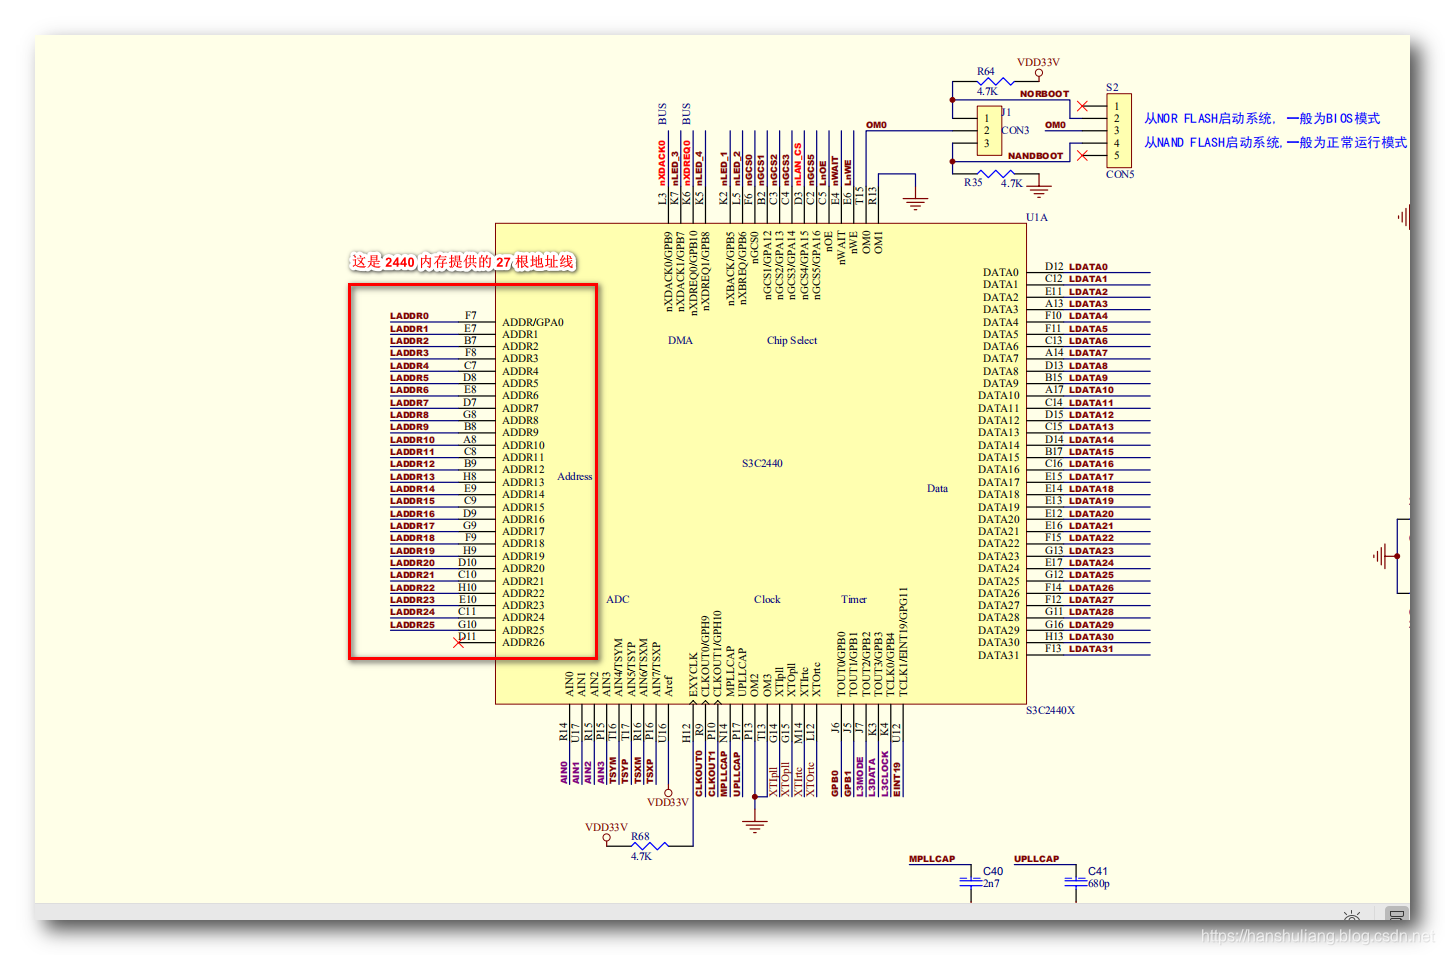Click the Clock group label
Screen dimensions: 1445x955
click(x=767, y=599)
